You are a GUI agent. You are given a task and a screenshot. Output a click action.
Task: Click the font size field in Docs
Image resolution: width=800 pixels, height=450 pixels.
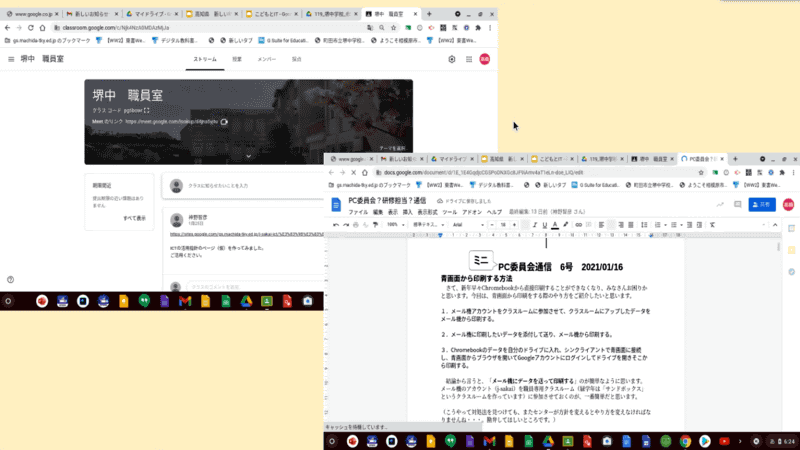point(503,225)
